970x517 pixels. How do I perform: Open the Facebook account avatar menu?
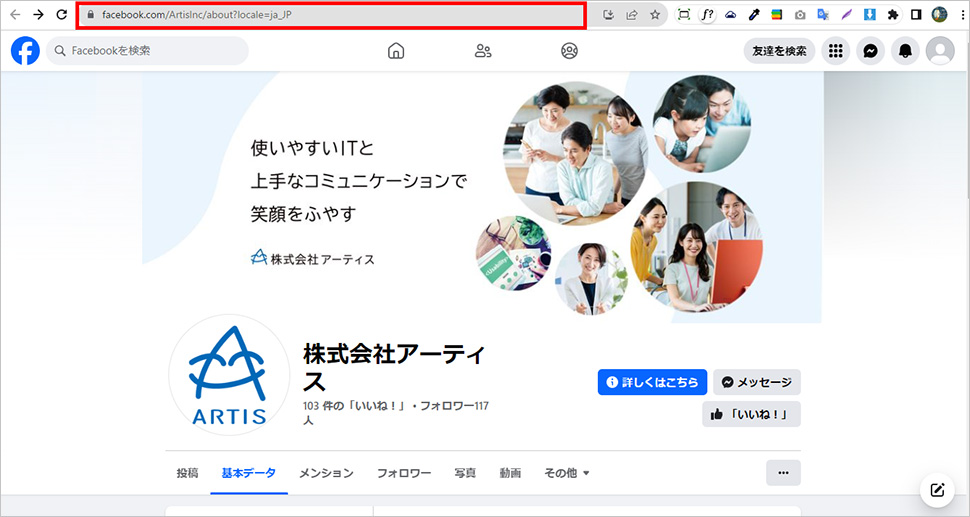pos(940,51)
